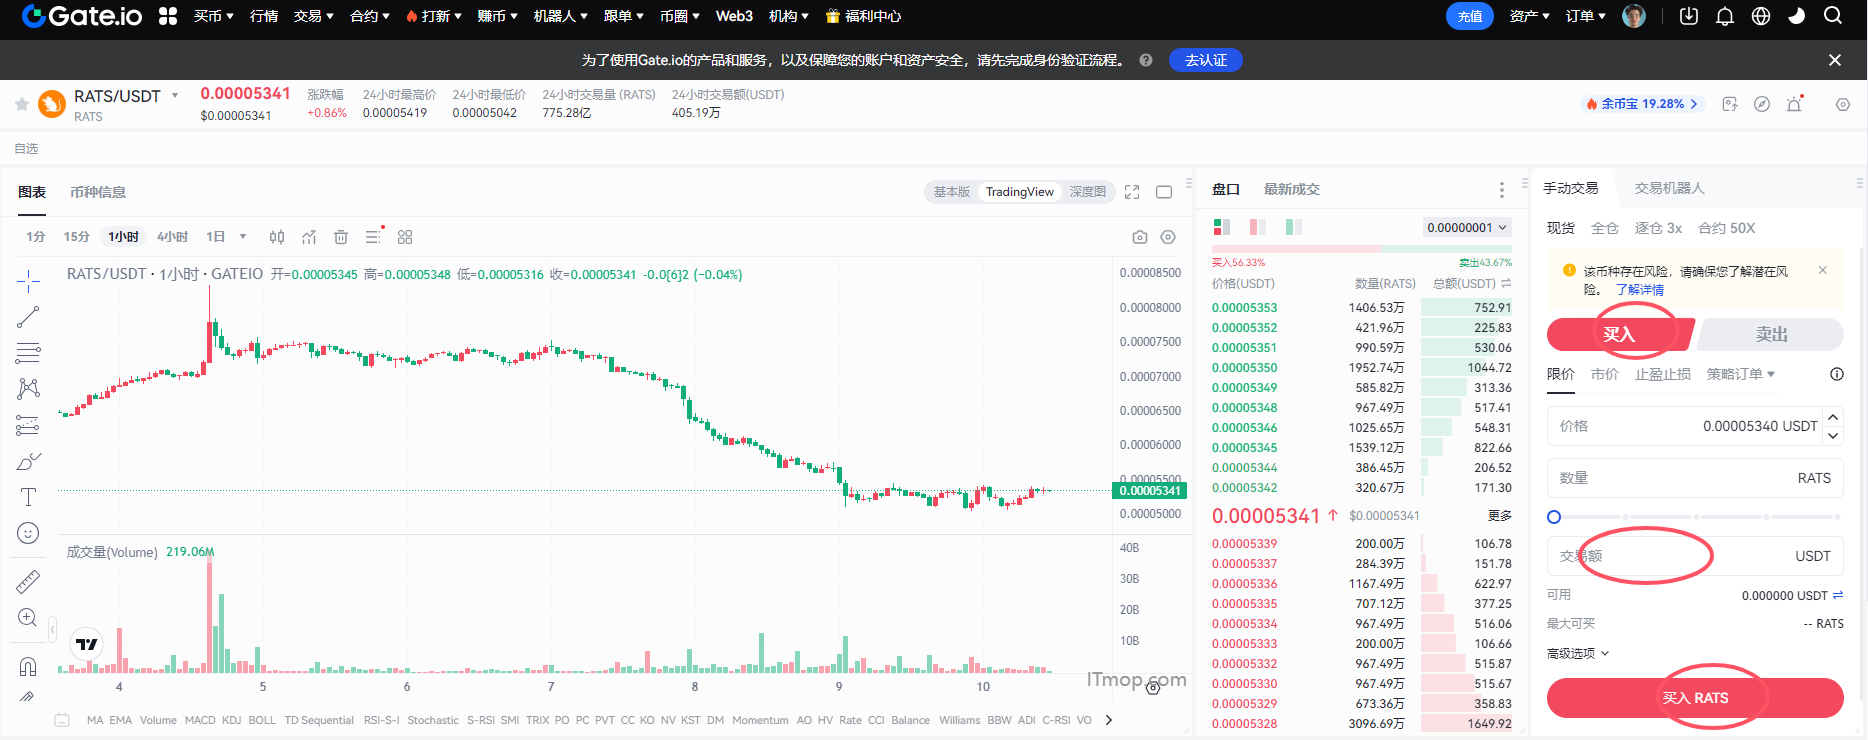Click the globe language icon
This screenshot has width=1868, height=740.
[x=1761, y=16]
